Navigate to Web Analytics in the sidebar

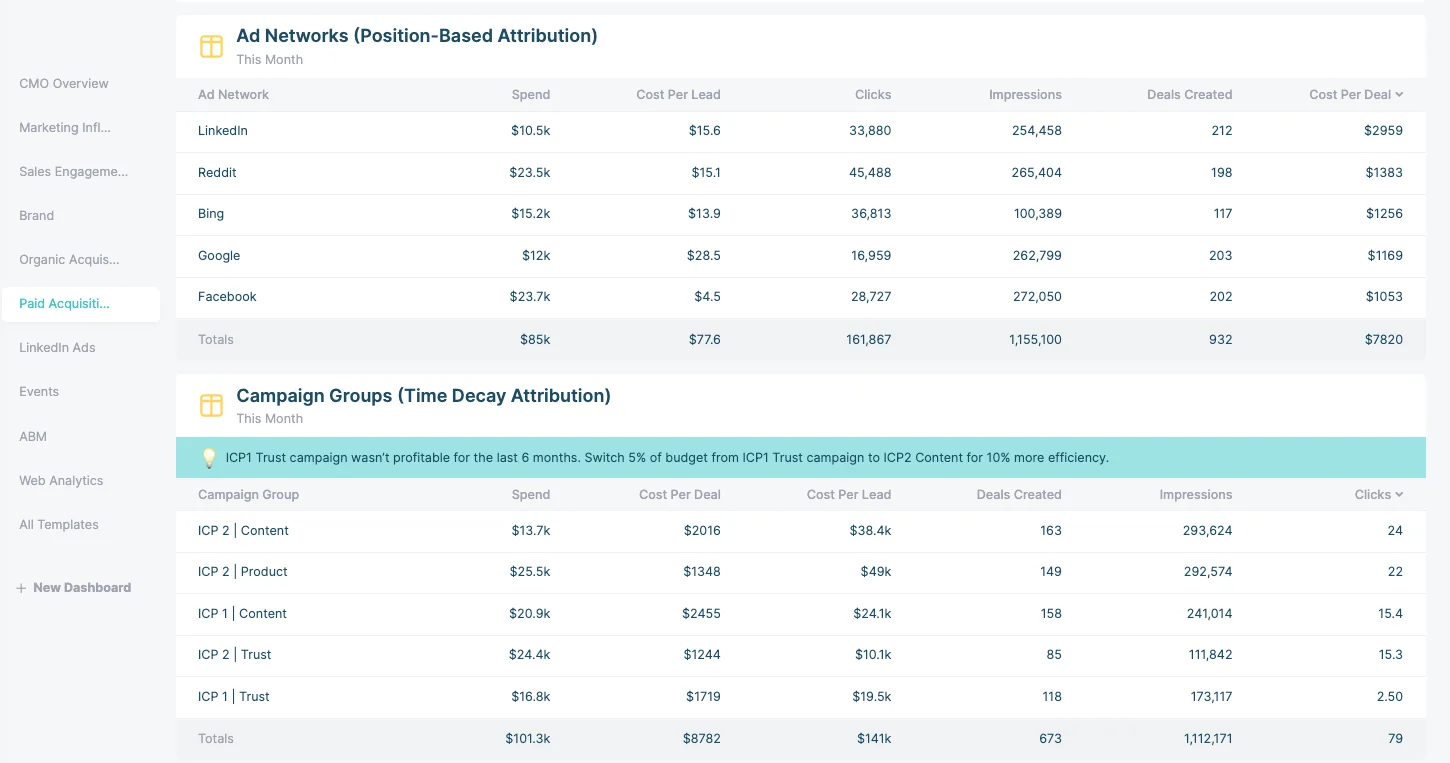pyautogui.click(x=61, y=480)
